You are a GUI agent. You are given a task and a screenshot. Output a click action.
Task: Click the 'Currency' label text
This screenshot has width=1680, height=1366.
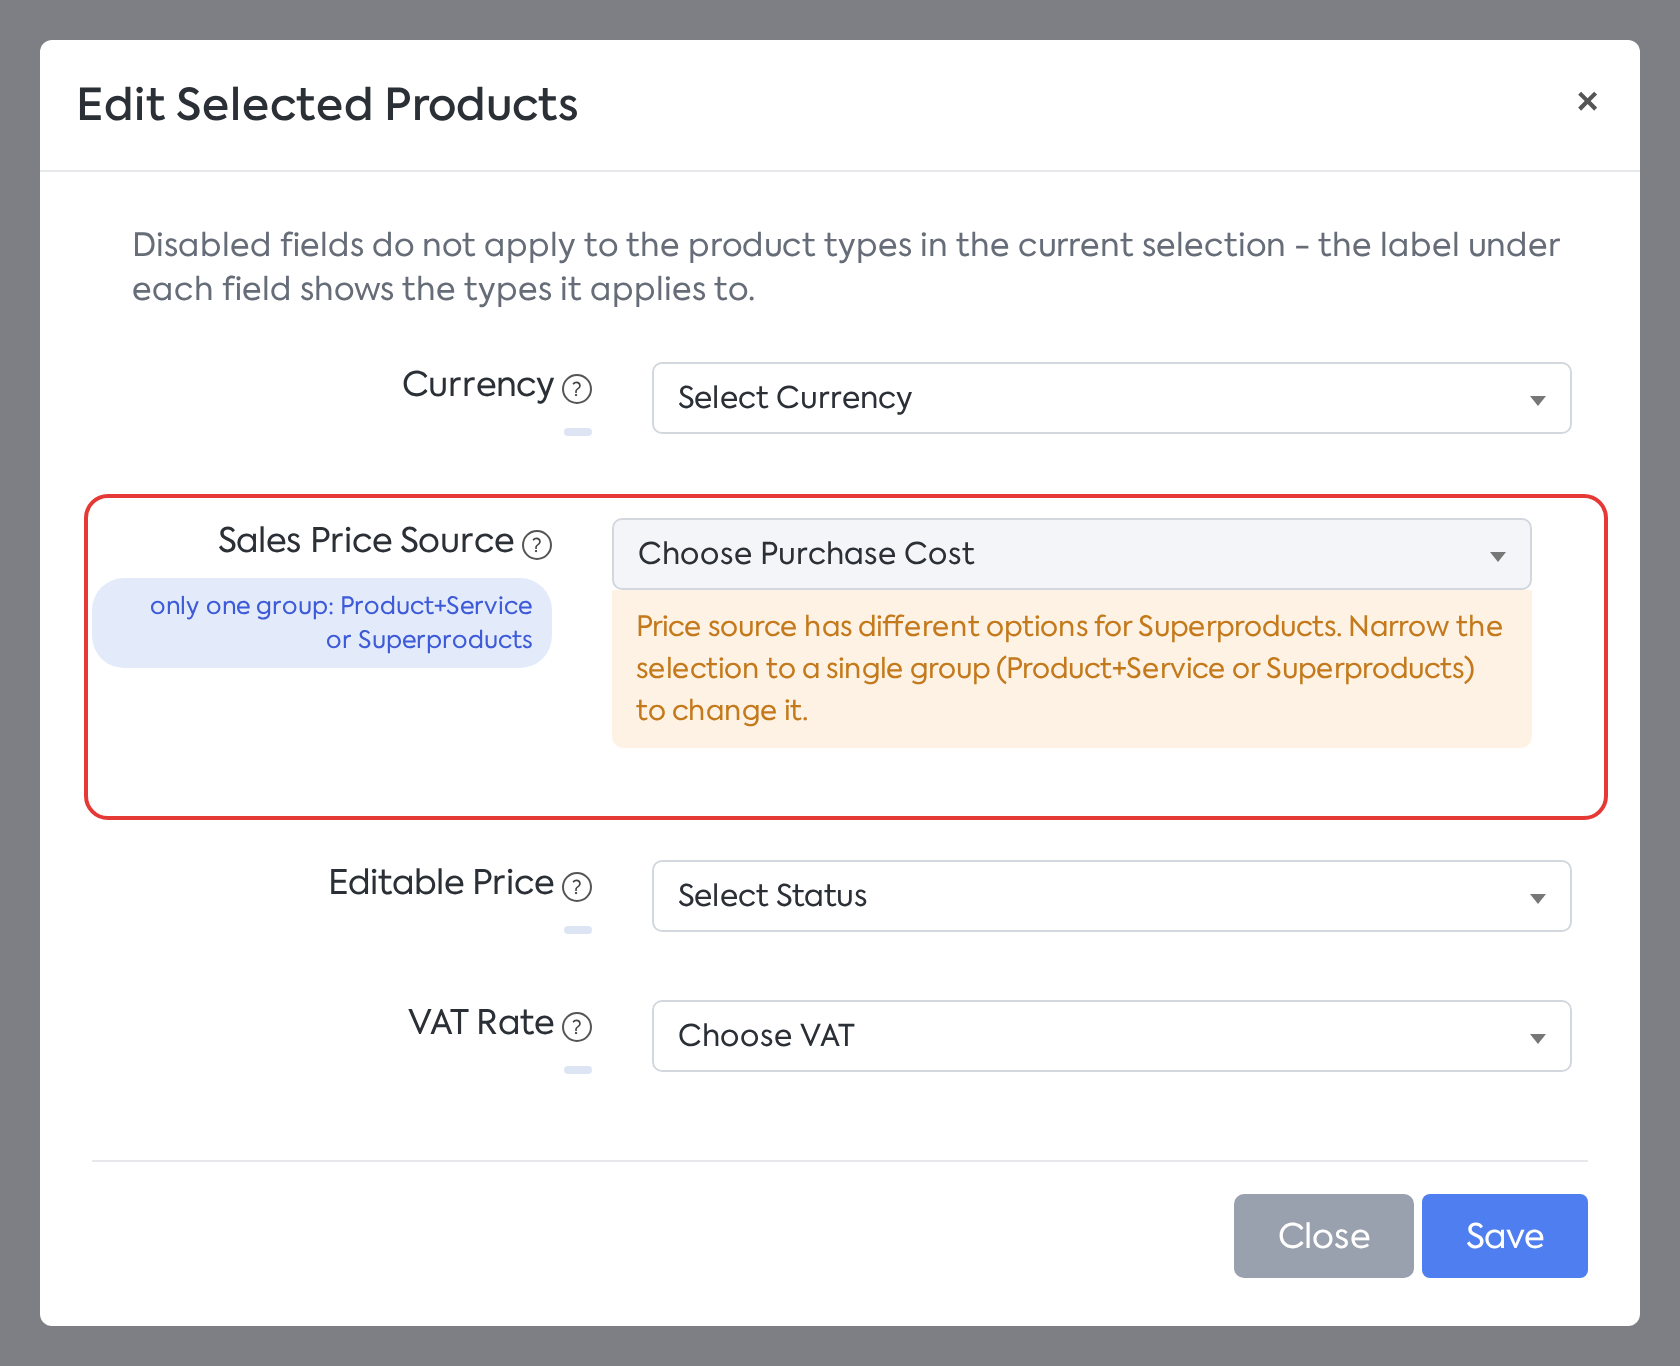(x=478, y=386)
